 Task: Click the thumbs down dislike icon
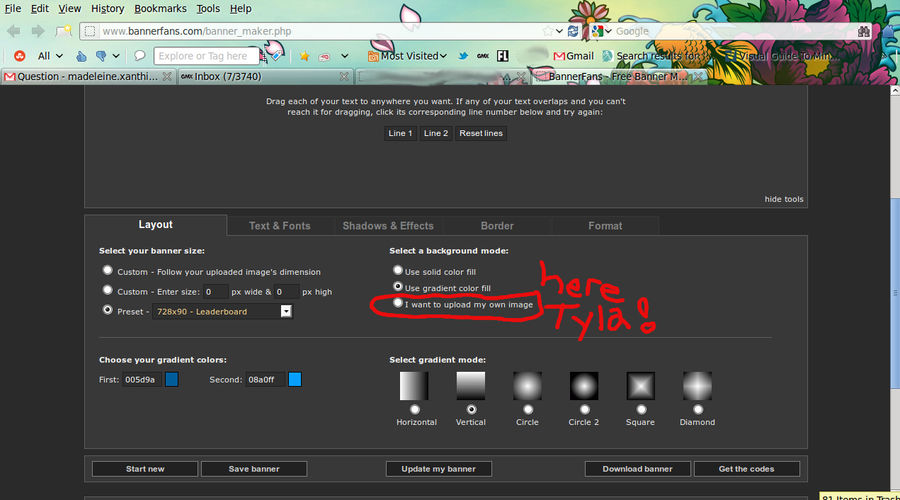101,56
